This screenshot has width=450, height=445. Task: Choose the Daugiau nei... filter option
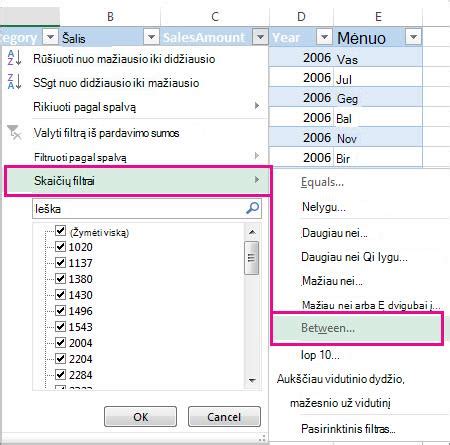pos(334,233)
